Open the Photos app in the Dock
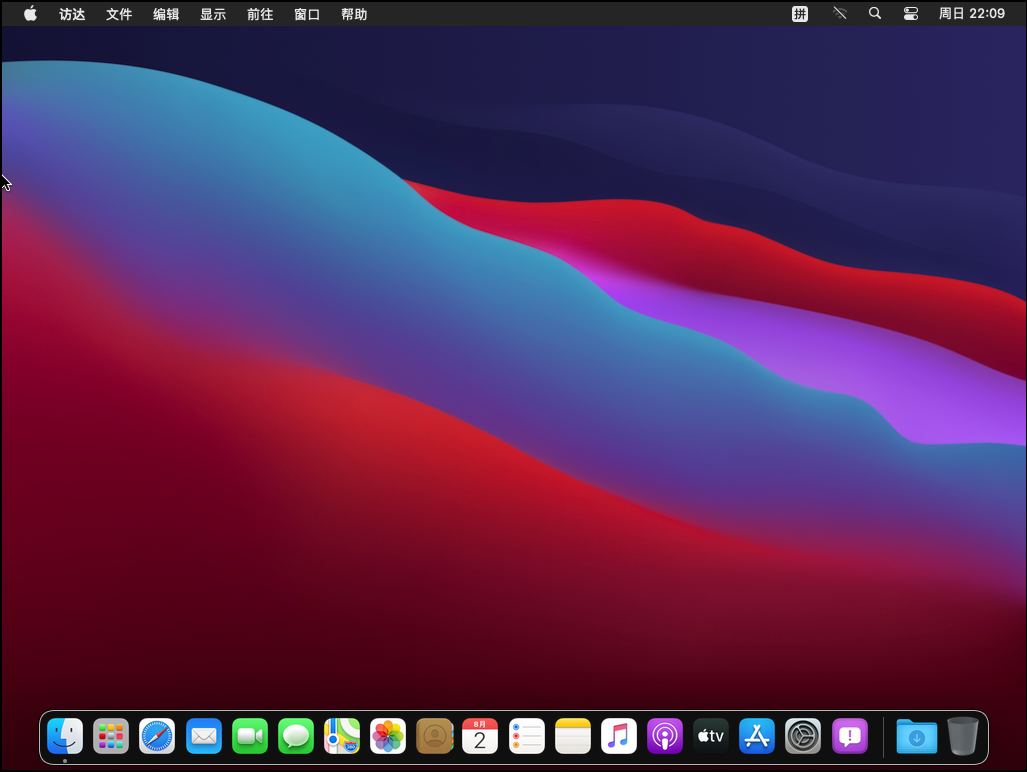The height and width of the screenshot is (772, 1027). point(388,736)
